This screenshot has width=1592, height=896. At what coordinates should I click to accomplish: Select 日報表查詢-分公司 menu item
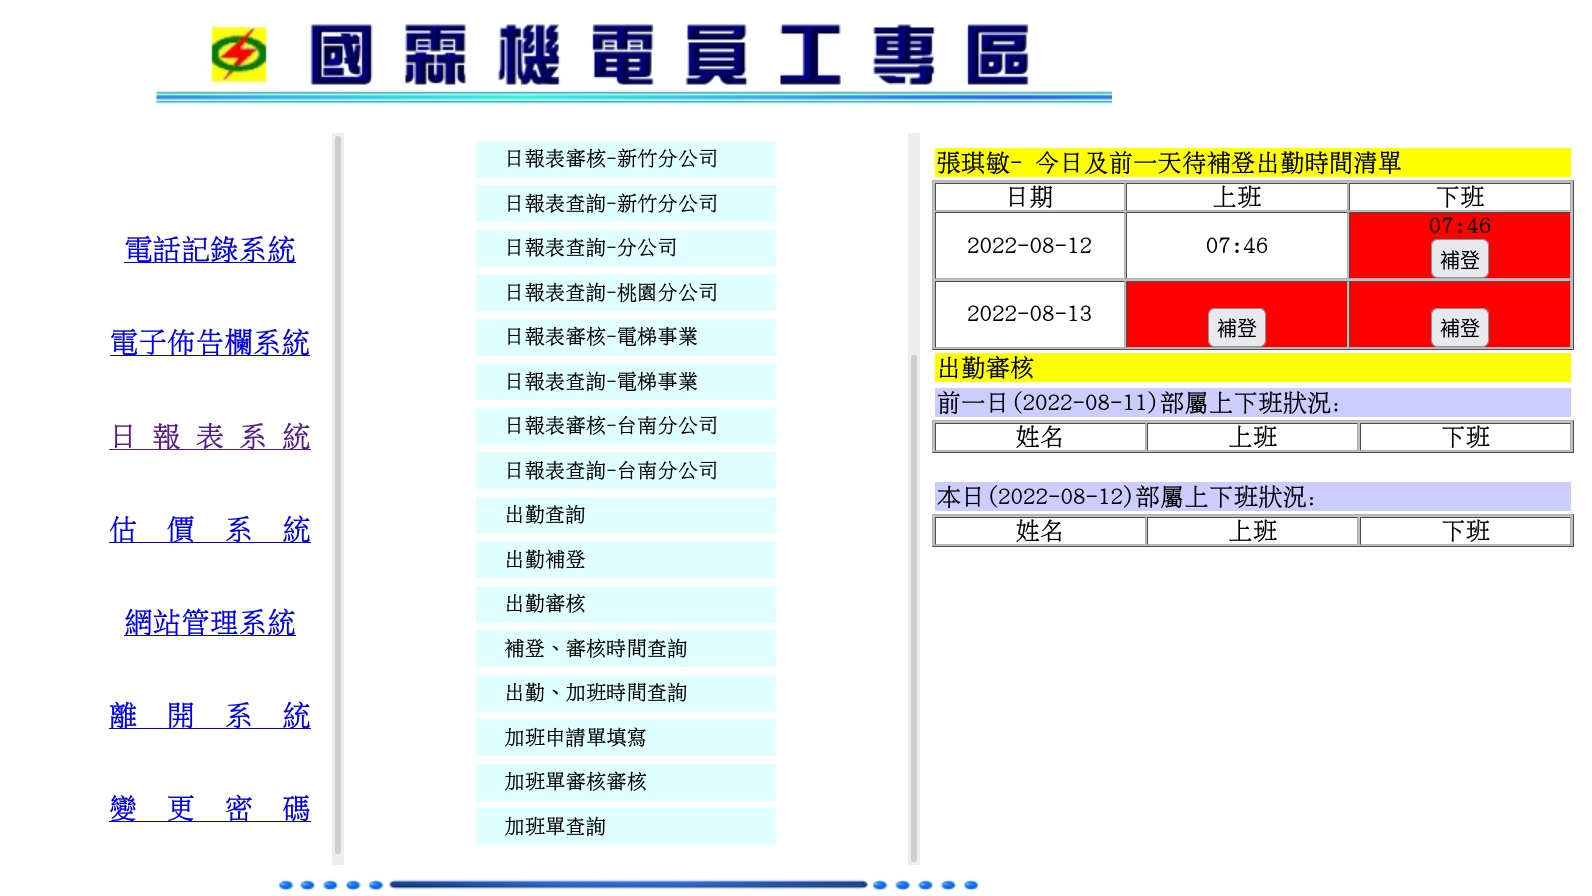[626, 248]
